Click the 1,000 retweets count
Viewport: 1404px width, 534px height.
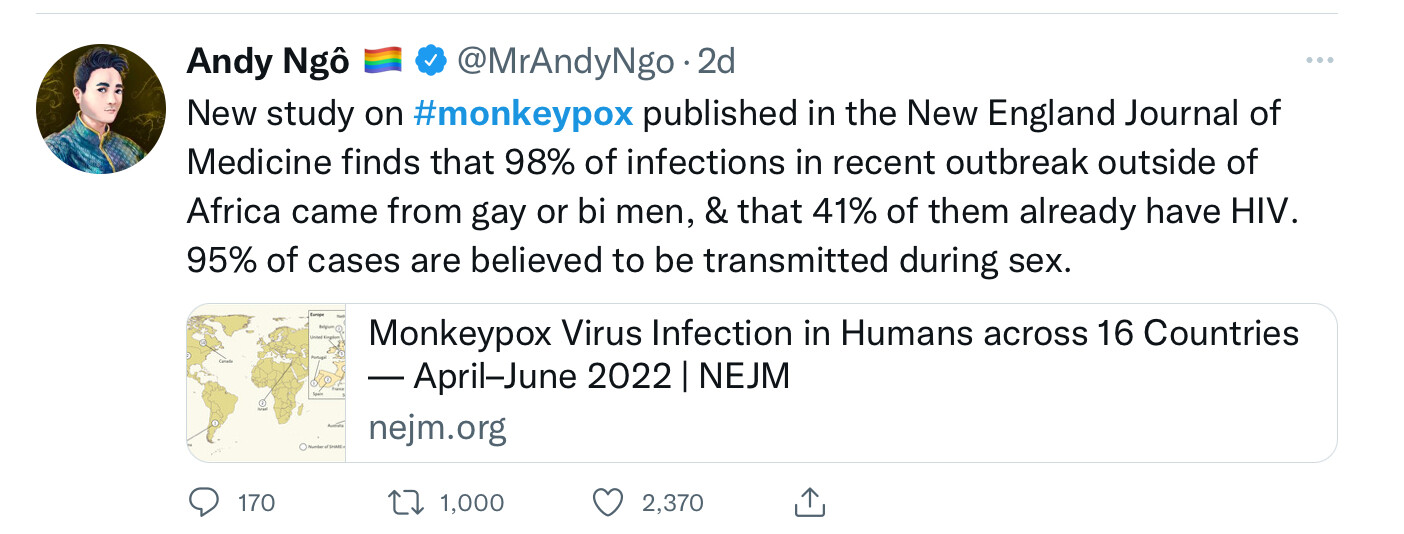click(x=472, y=502)
